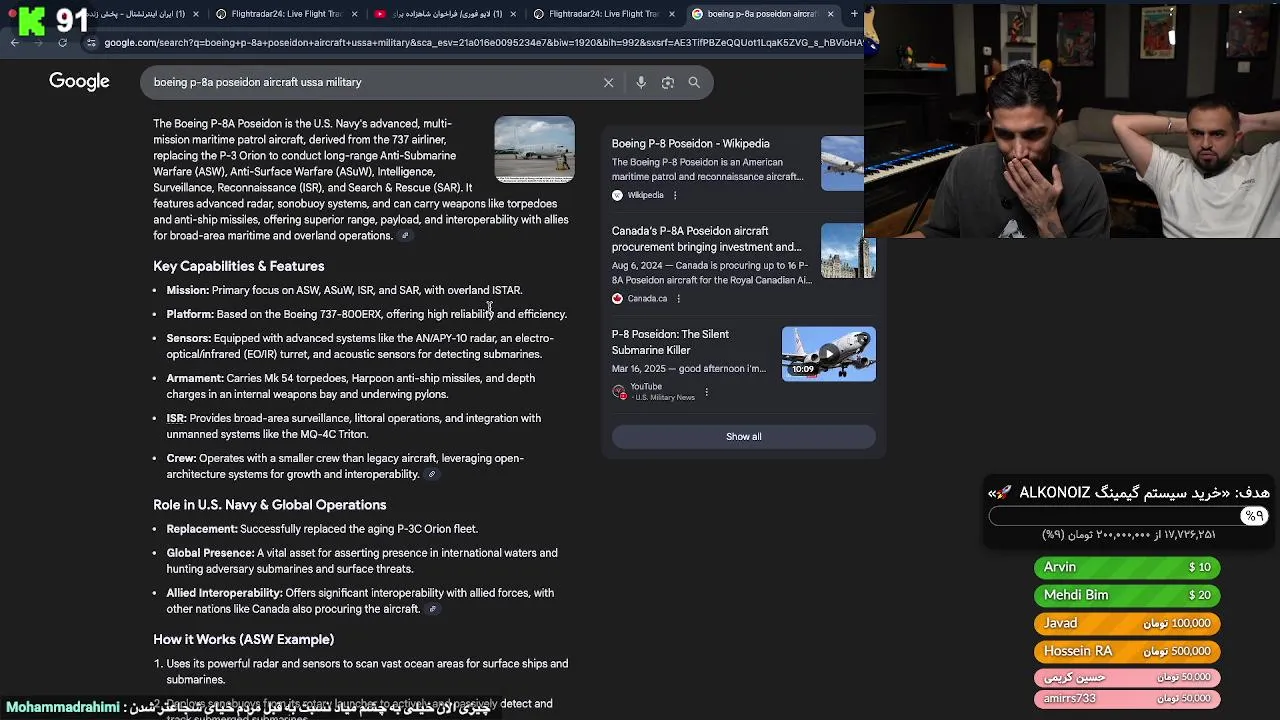Click Role in U.S. Navy & Global Operations heading

point(269,505)
